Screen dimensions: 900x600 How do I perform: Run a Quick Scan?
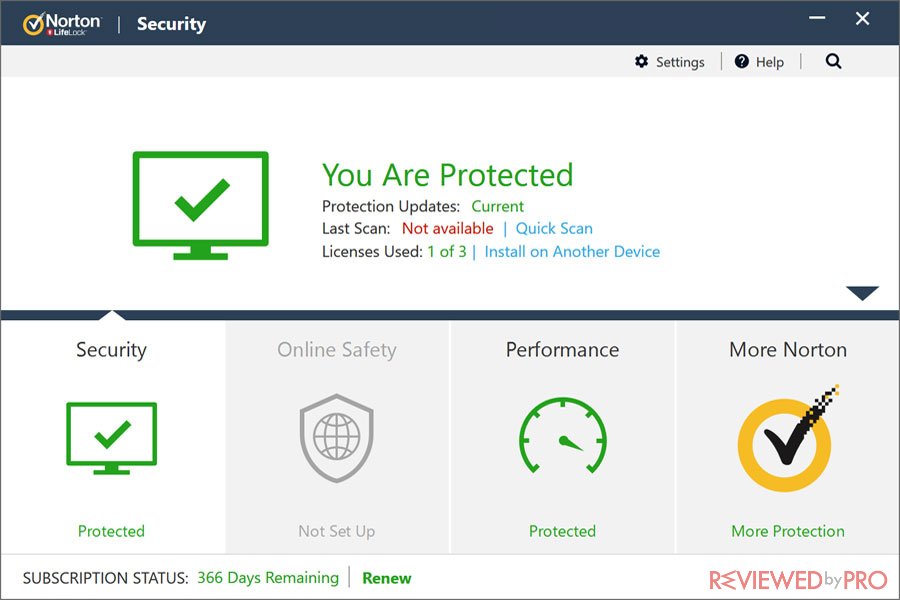[x=554, y=229]
